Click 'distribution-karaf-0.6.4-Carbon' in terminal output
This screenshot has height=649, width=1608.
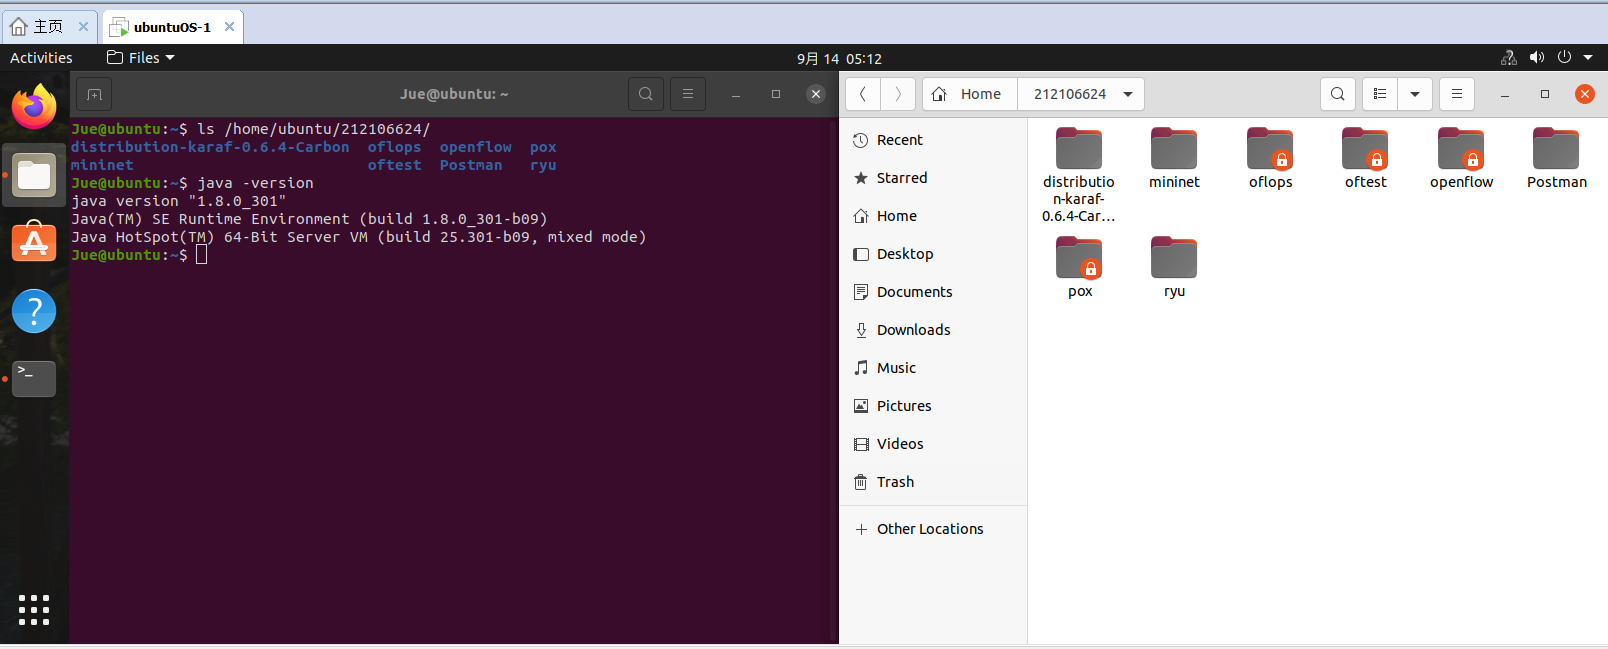point(210,147)
